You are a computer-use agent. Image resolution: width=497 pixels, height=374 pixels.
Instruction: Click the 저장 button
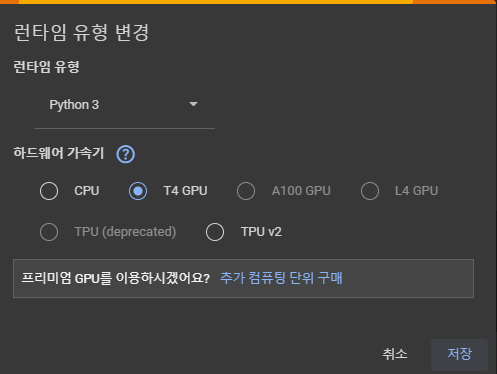coord(459,354)
